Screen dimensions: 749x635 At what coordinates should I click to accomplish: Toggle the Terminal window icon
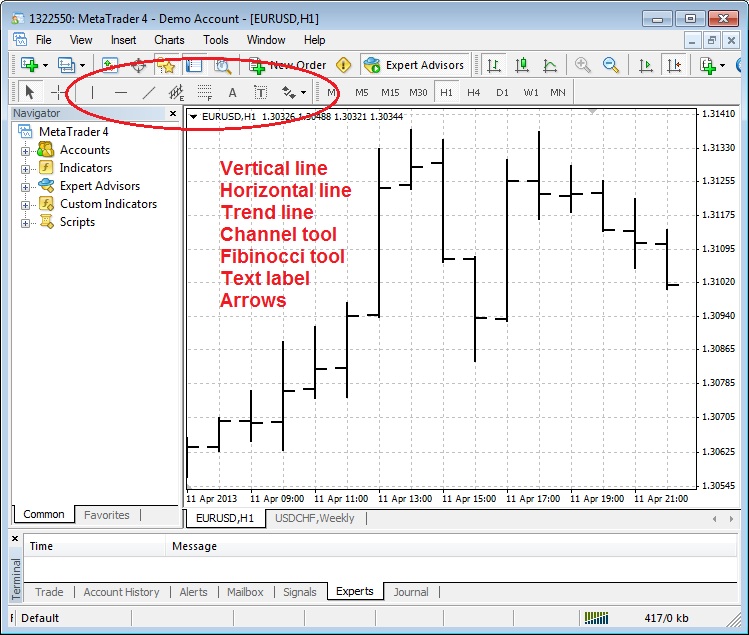click(x=194, y=65)
